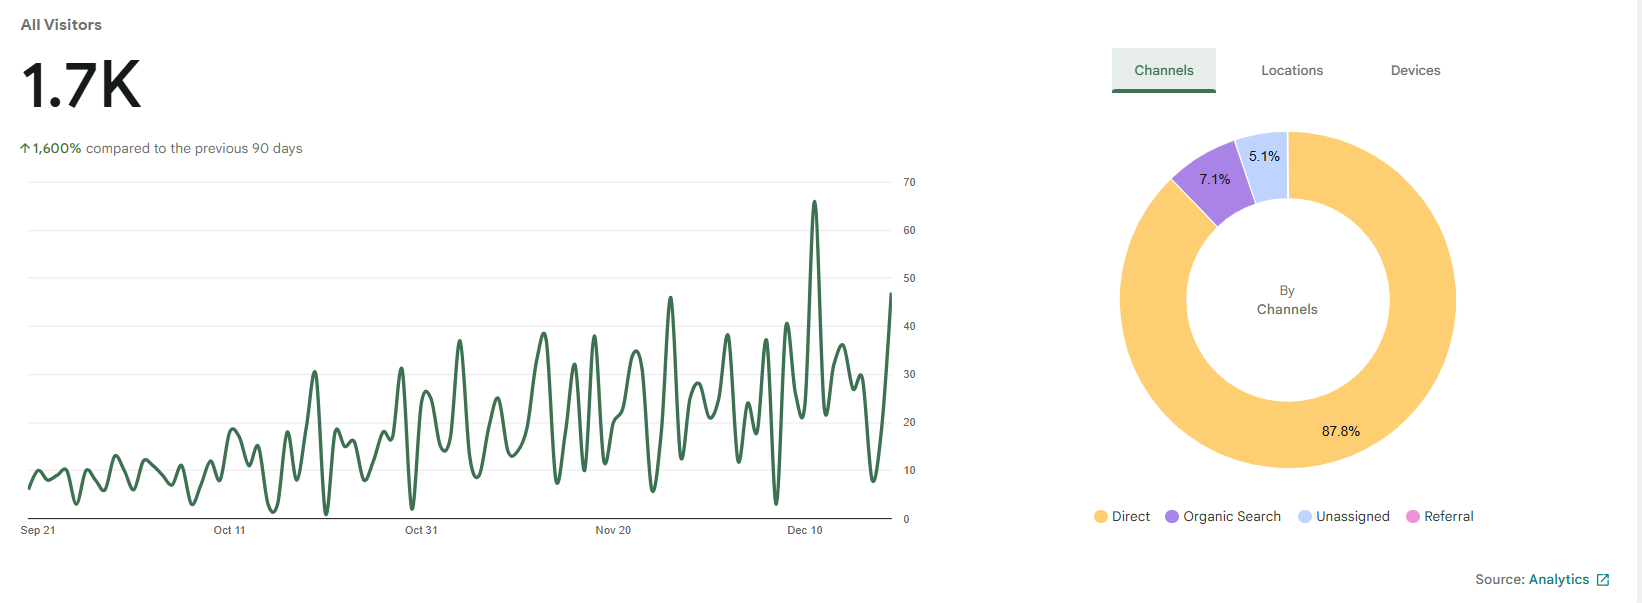This screenshot has height=603, width=1642.
Task: Click the blue Unassigned legend dot
Action: click(1305, 516)
